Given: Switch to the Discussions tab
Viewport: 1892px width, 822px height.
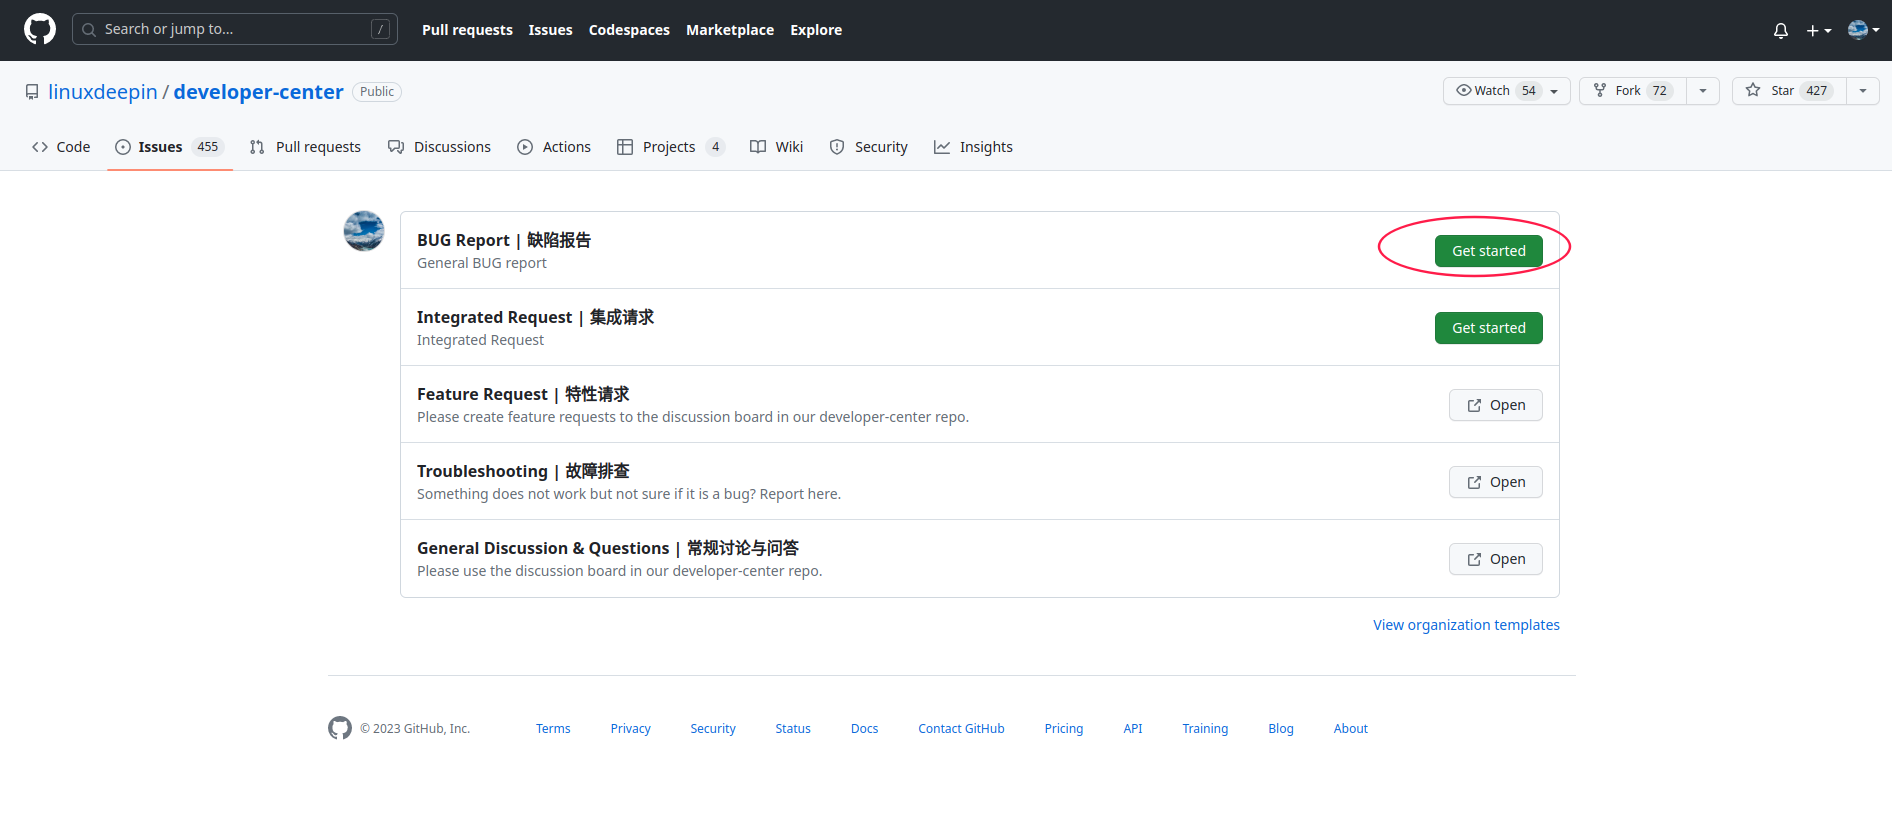Looking at the screenshot, I should (x=440, y=147).
